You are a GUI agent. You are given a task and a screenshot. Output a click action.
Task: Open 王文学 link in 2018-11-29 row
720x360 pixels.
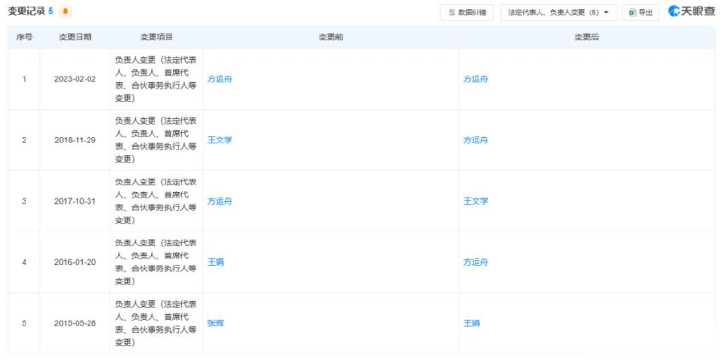[219, 140]
